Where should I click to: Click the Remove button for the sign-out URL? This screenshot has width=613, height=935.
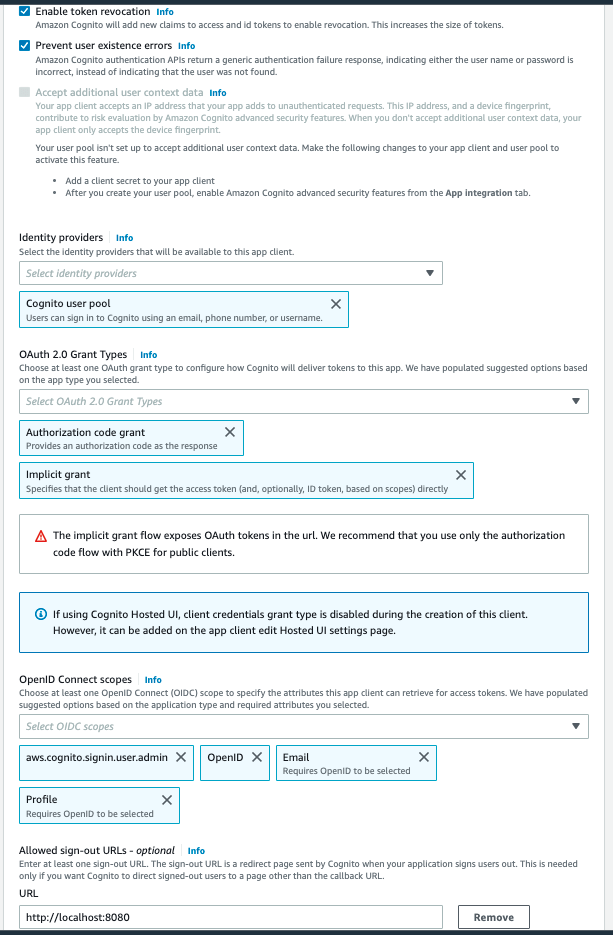(x=493, y=916)
